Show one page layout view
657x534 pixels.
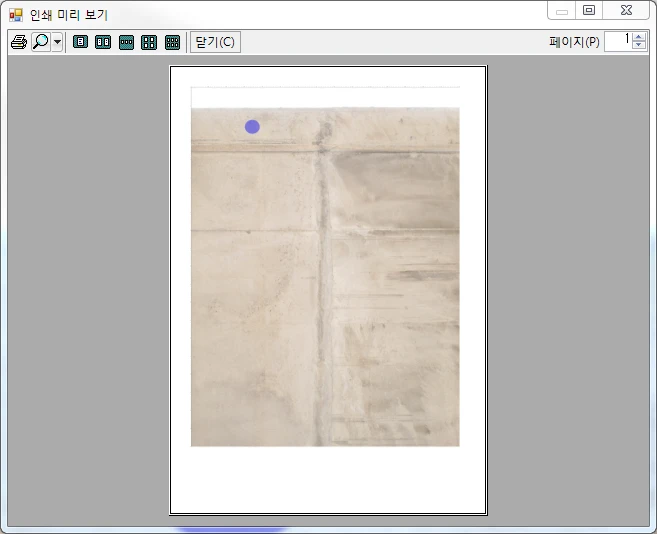[x=80, y=42]
